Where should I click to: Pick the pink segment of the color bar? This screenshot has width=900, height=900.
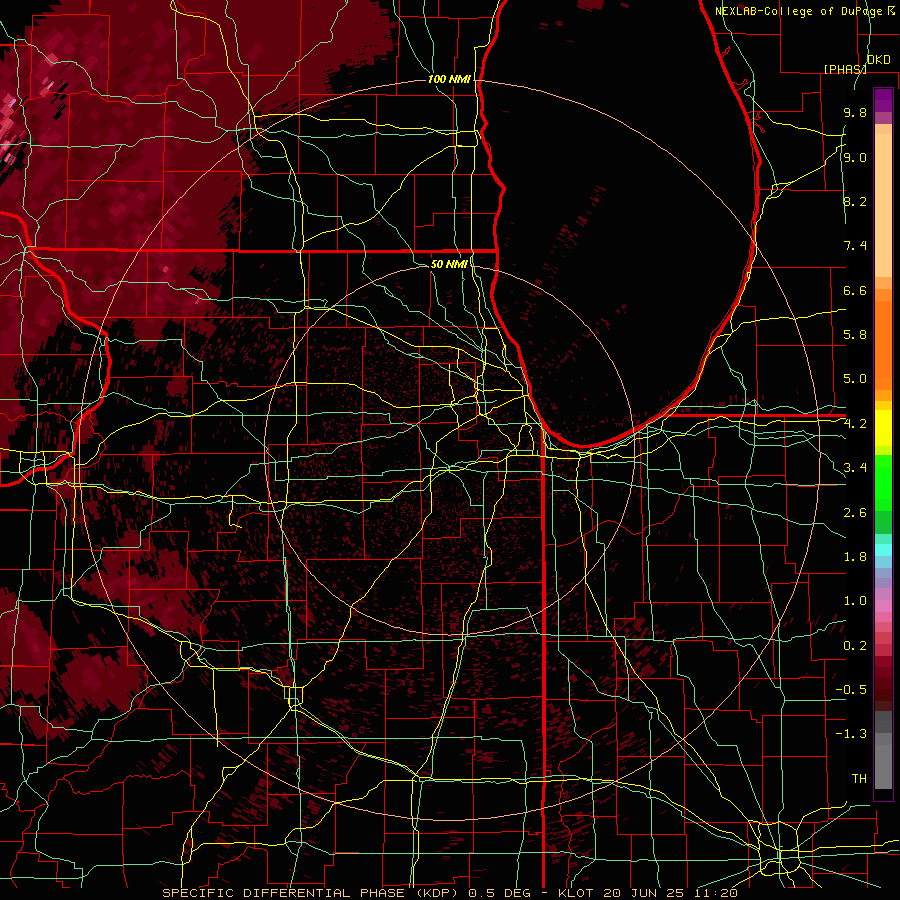[x=883, y=605]
